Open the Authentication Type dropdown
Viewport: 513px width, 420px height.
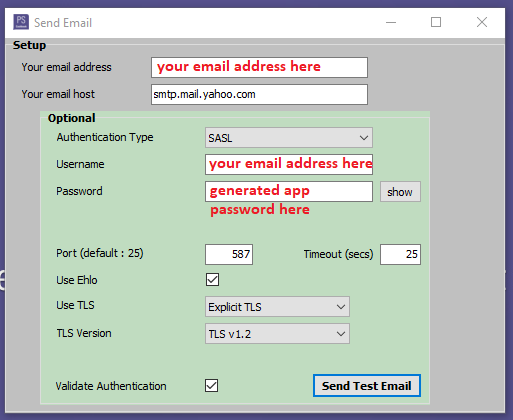point(289,137)
